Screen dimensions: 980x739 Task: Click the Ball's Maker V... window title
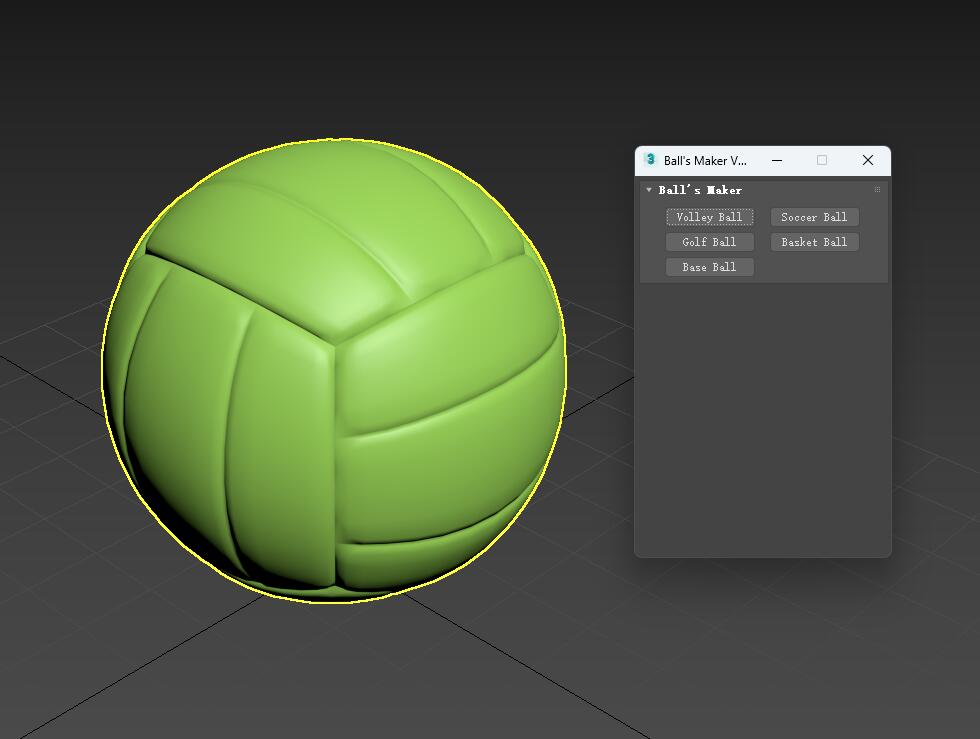[x=705, y=161]
